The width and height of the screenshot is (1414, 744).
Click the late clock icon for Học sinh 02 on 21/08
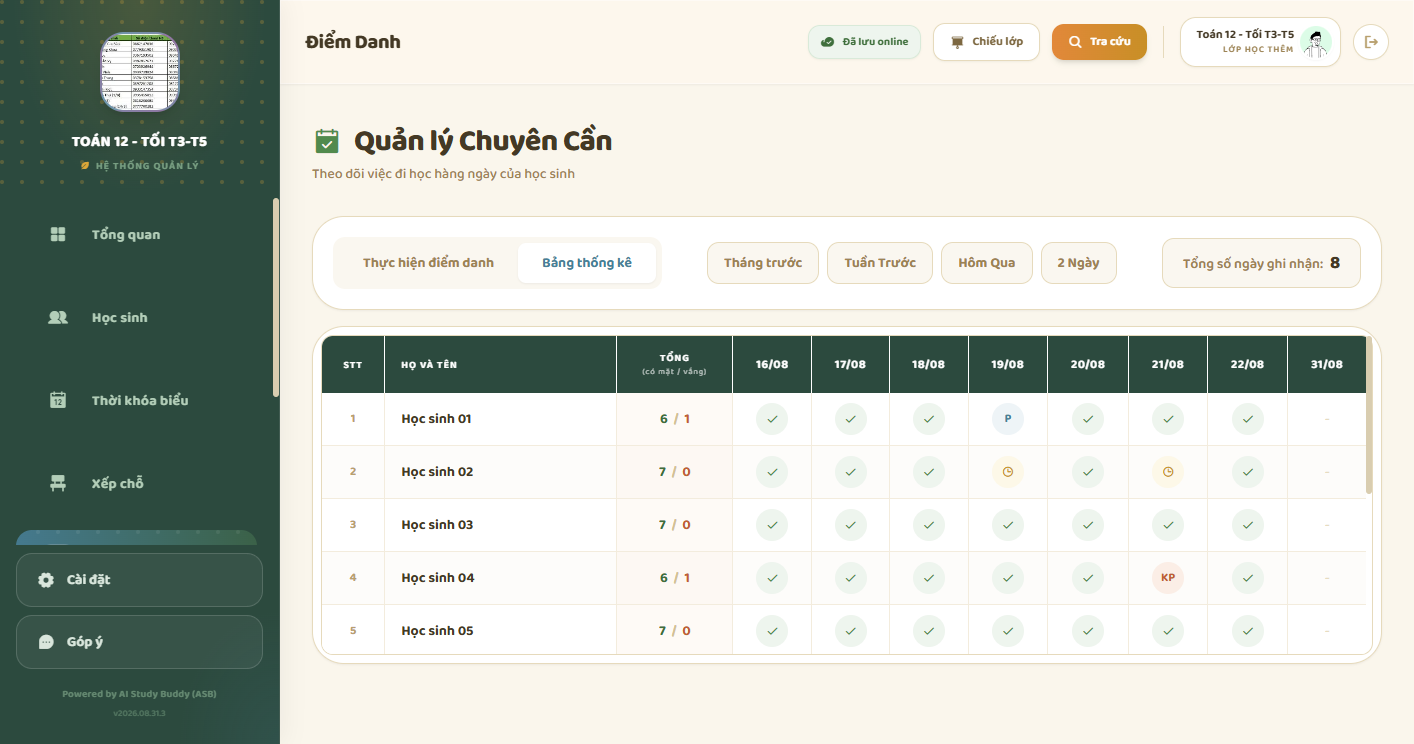point(1167,472)
